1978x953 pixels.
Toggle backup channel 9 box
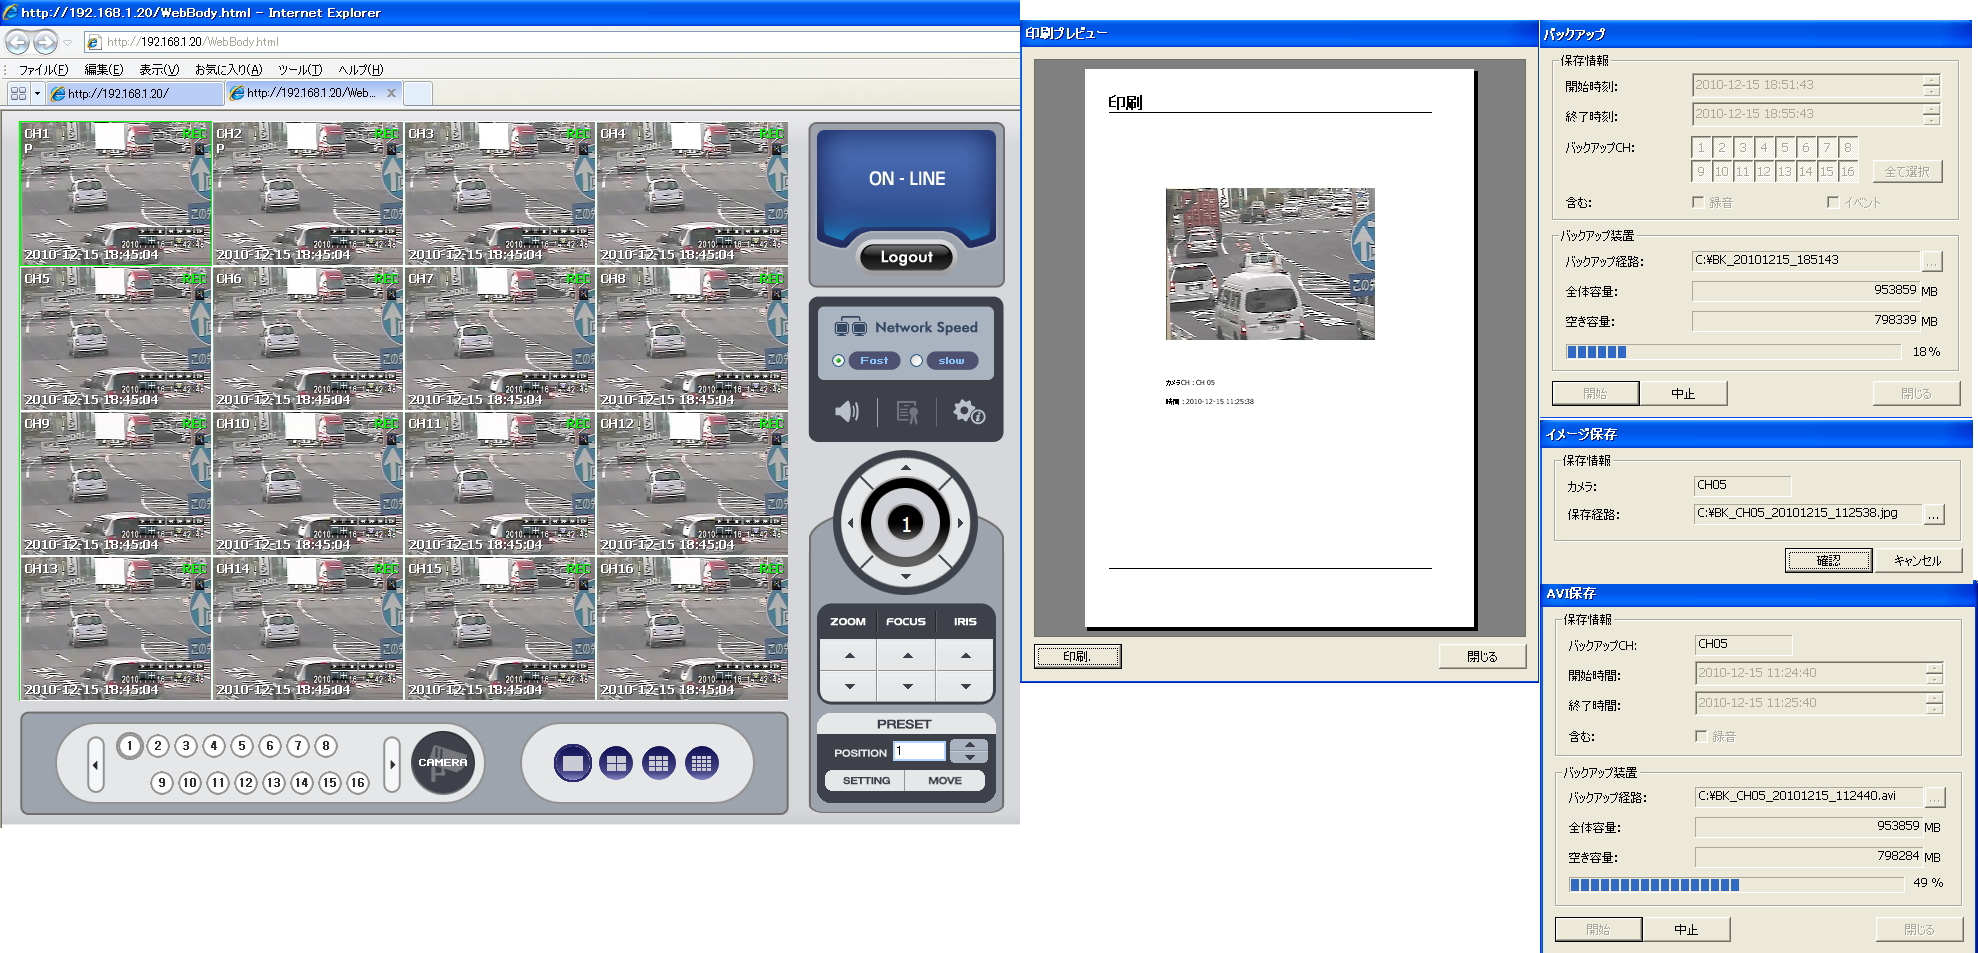1701,172
